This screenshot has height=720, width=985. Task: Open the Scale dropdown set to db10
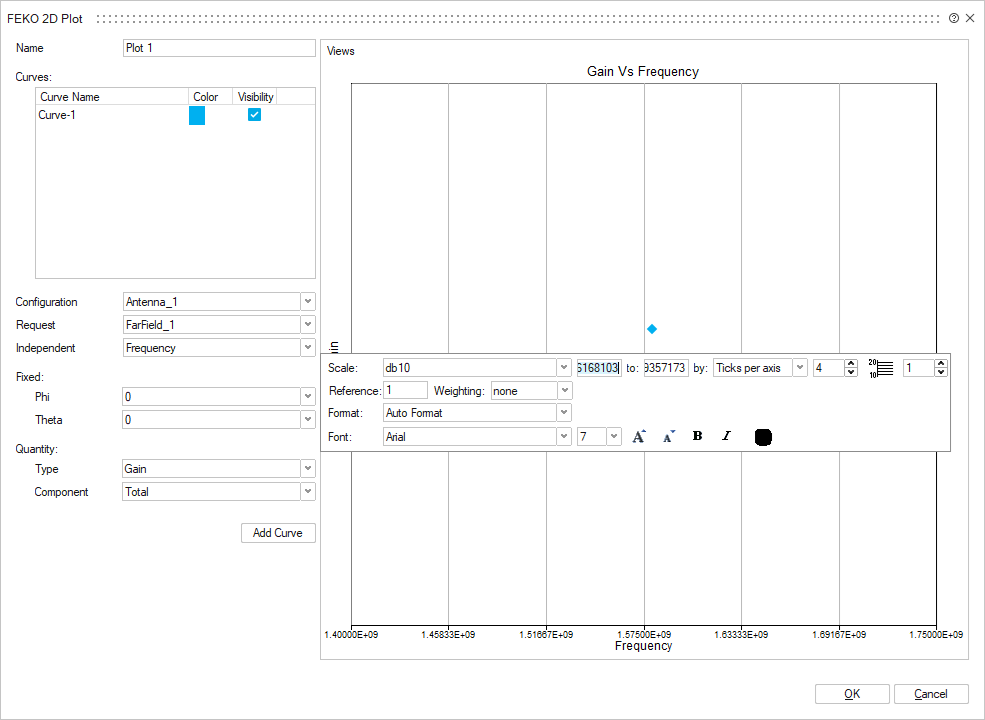pos(564,368)
